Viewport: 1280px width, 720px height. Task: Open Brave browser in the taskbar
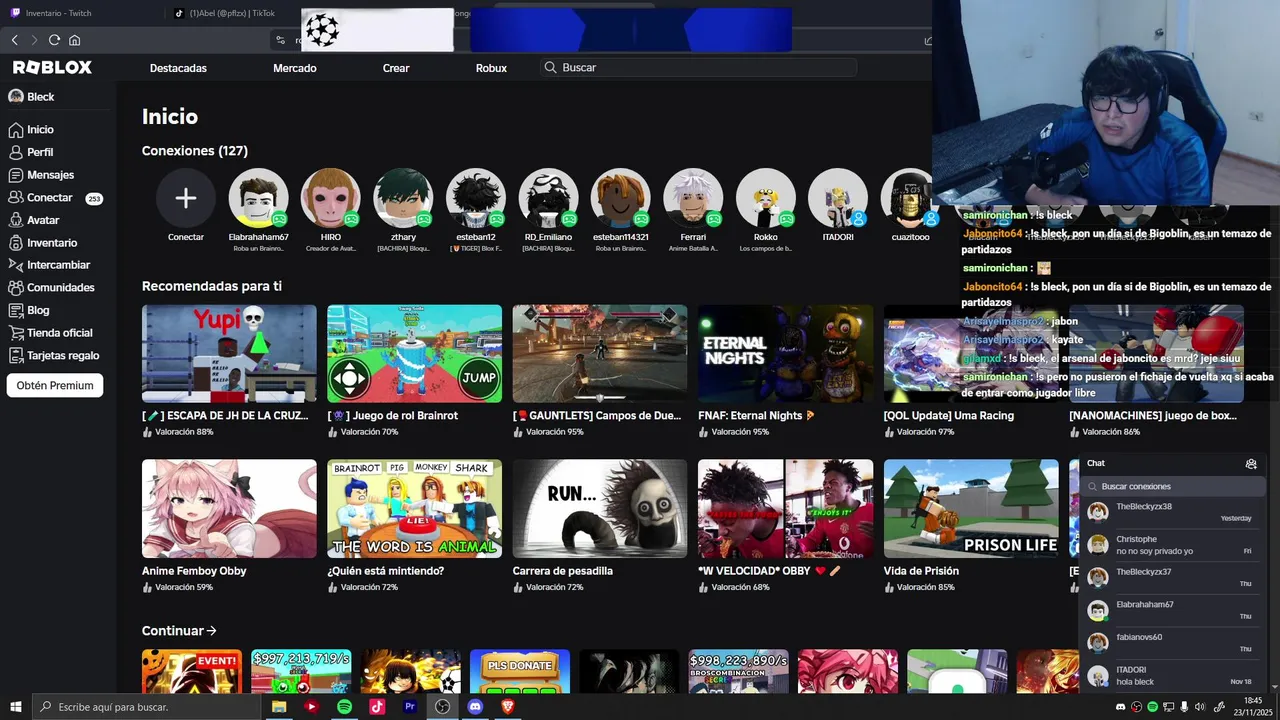click(507, 706)
